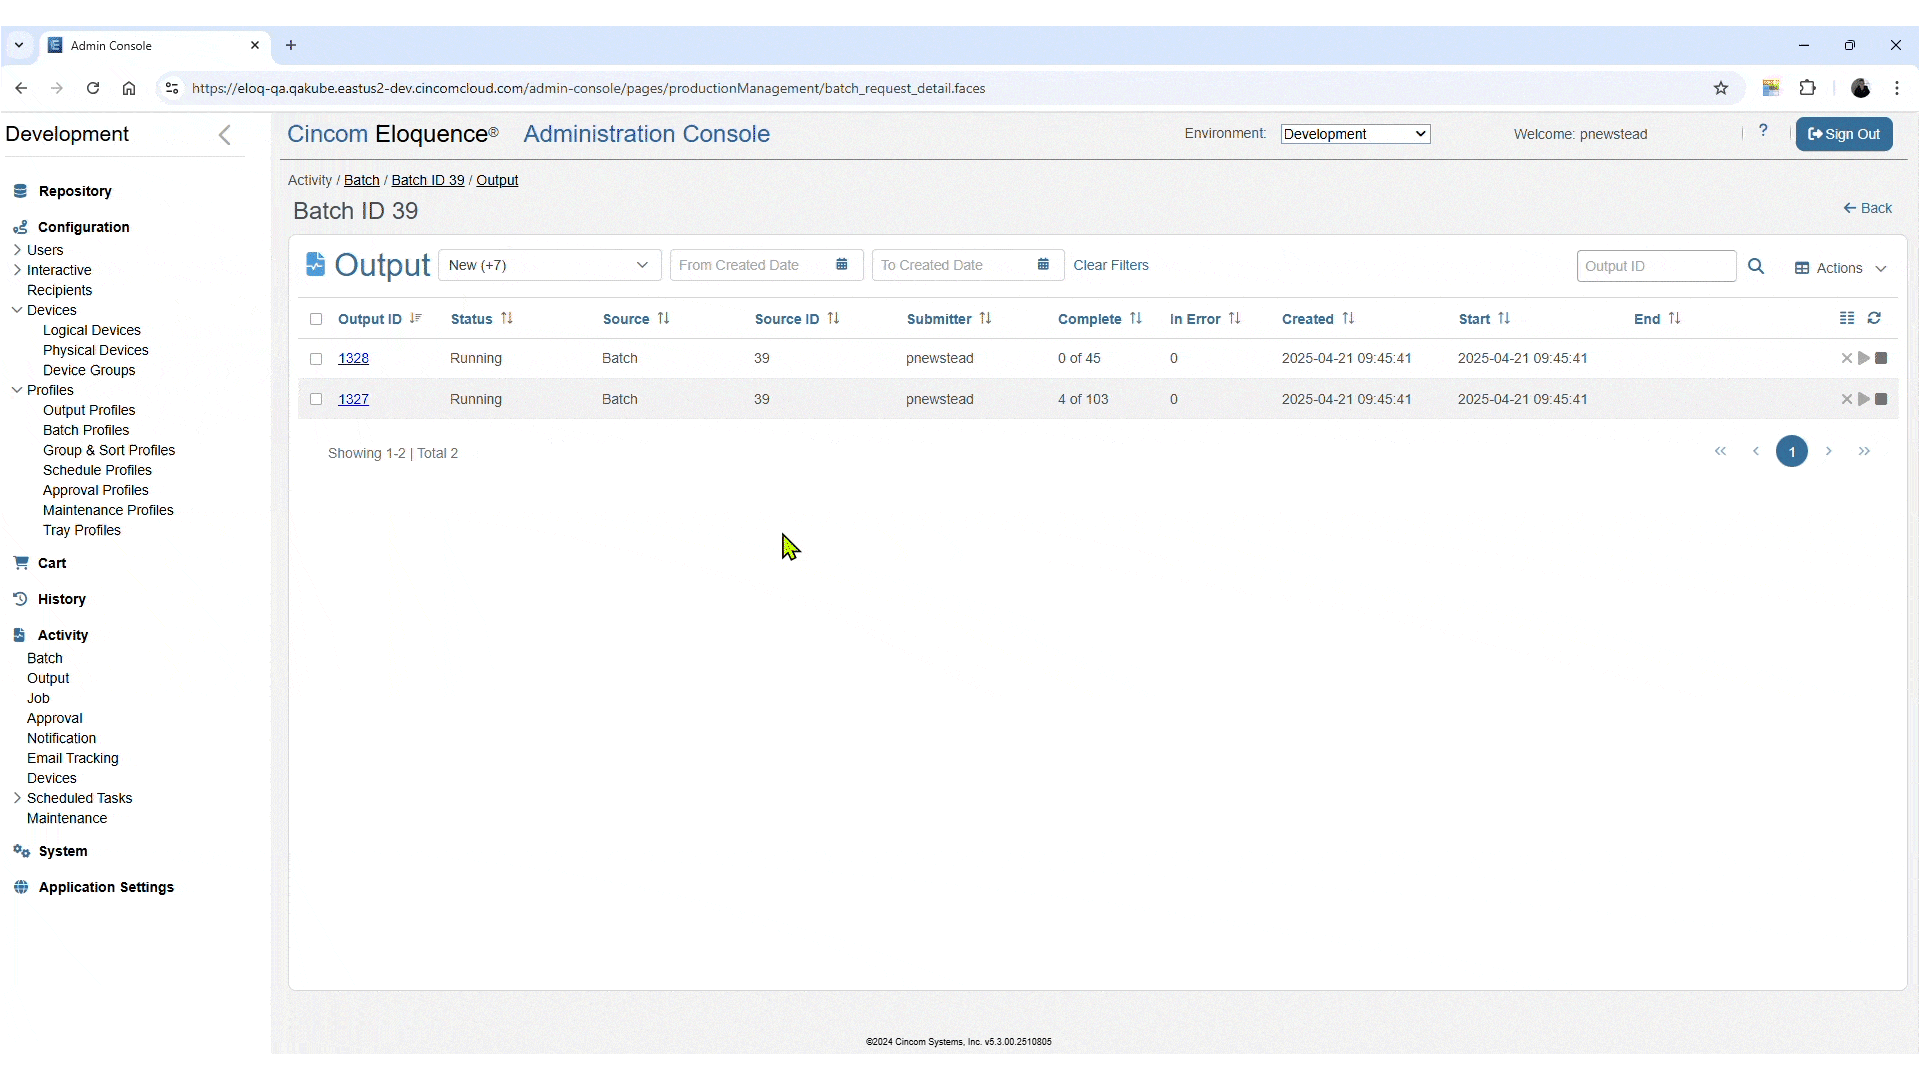The width and height of the screenshot is (1920, 1080).
Task: Stop output 1328 with the square icon
Action: click(1881, 358)
